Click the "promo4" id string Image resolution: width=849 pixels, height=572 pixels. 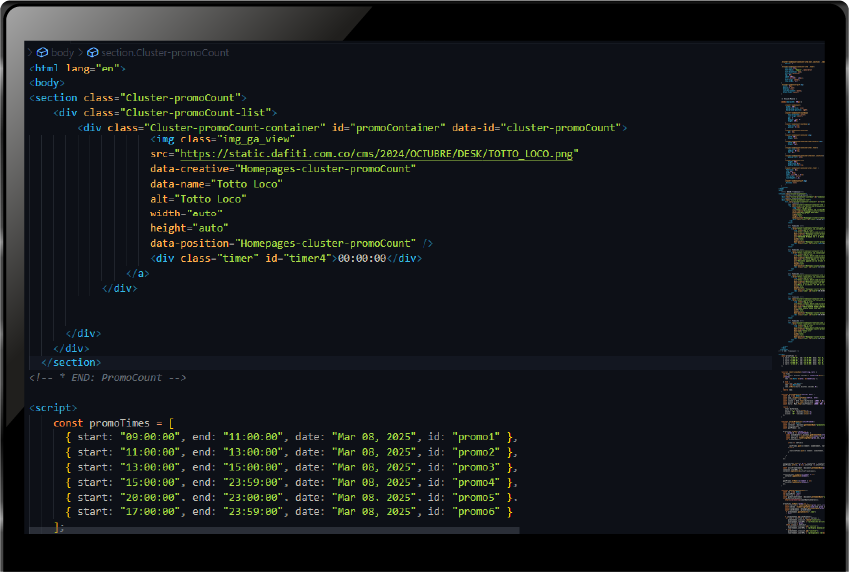coord(476,482)
